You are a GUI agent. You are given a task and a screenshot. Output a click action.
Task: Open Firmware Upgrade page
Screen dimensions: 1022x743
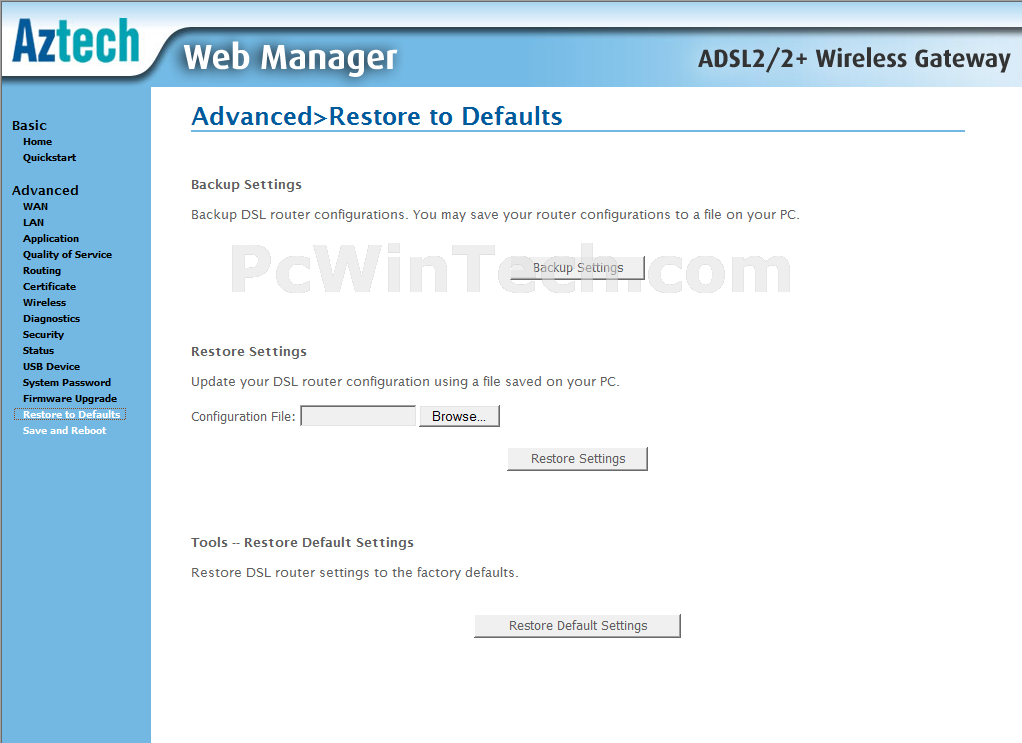click(x=70, y=399)
